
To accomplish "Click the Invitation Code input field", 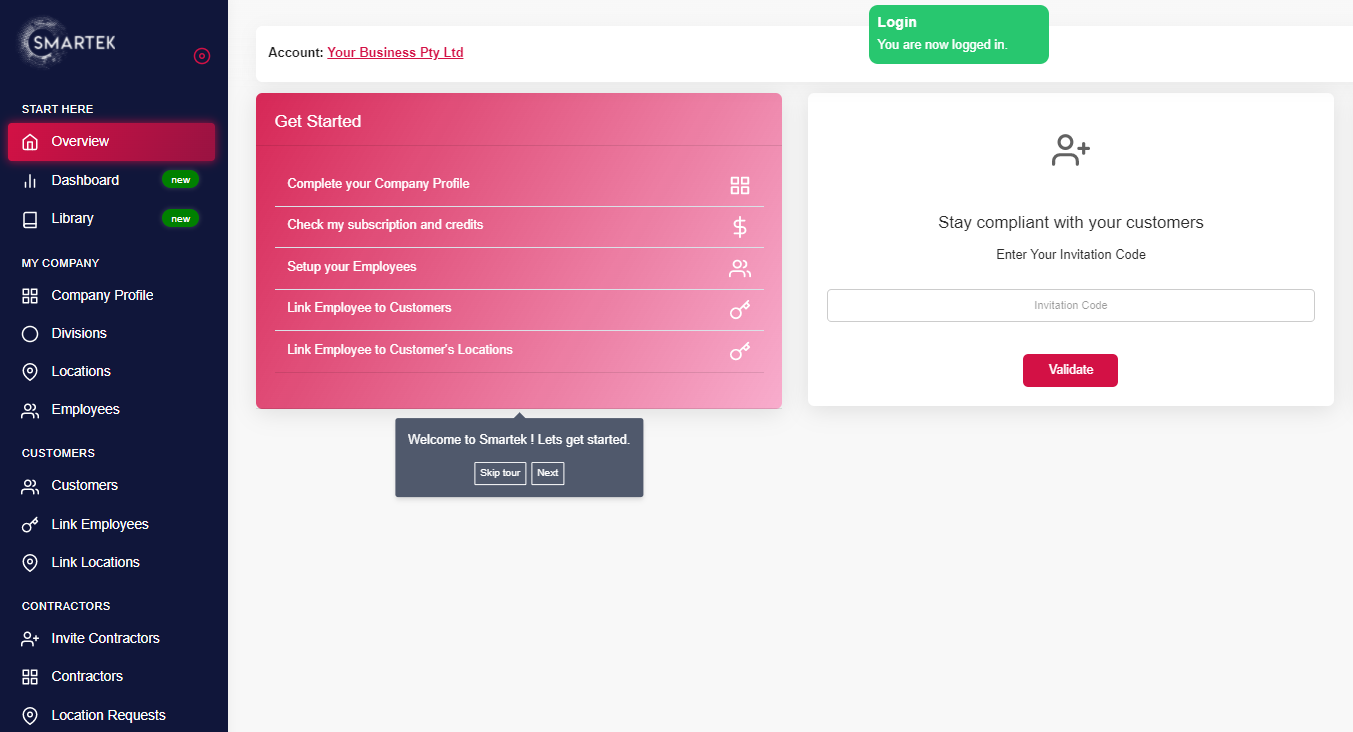I will coord(1070,305).
